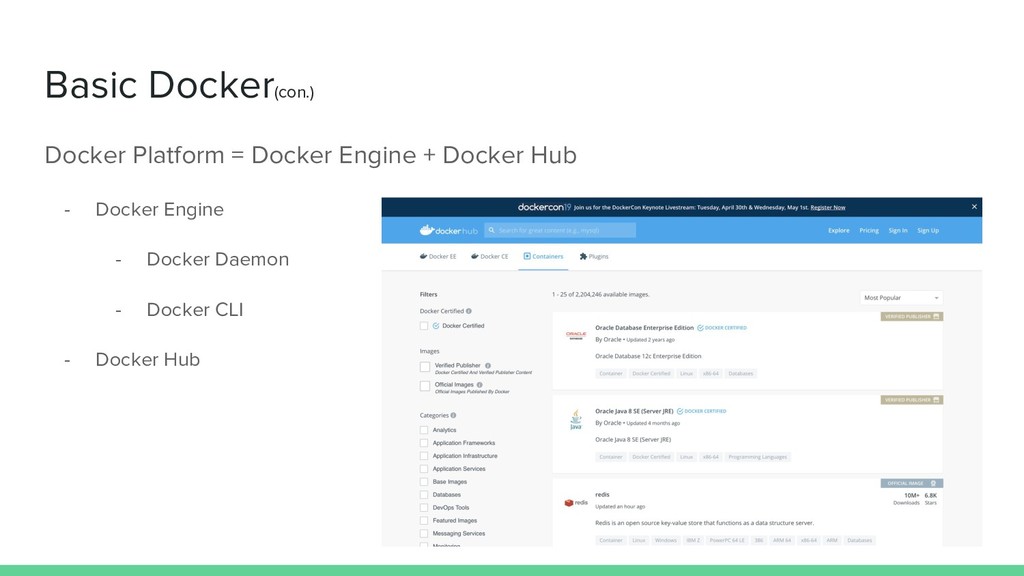
Task: Click the Sign Up link
Action: click(928, 231)
